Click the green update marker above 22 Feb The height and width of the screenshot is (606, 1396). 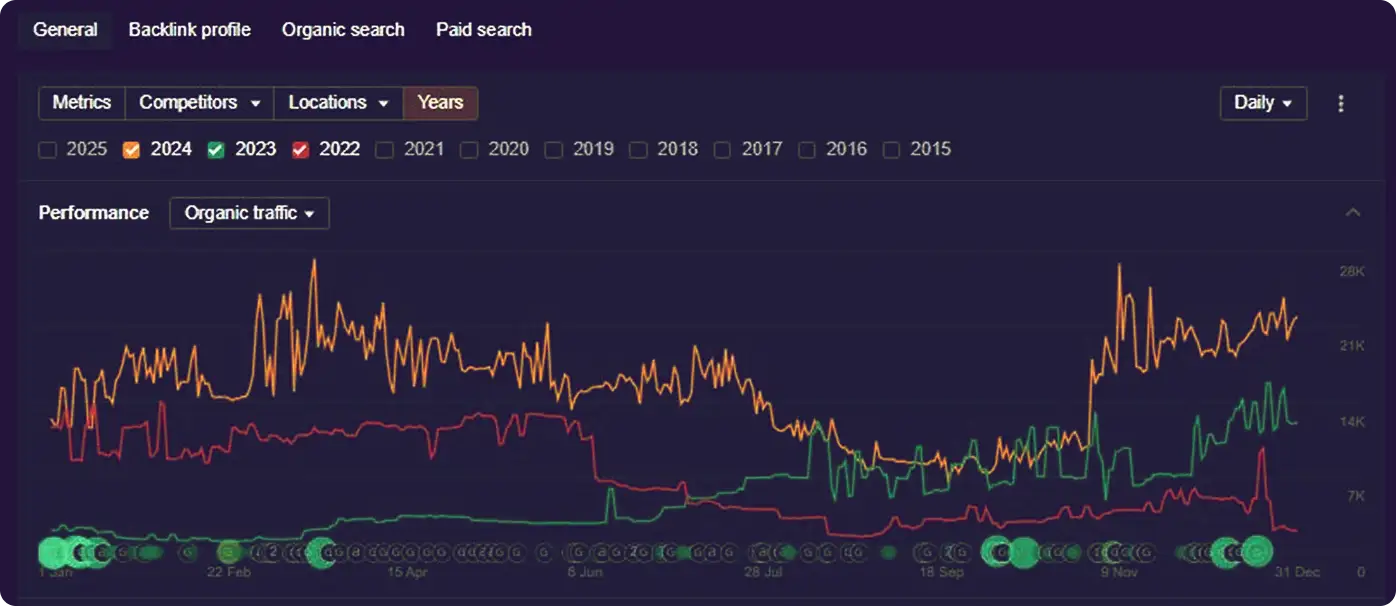229,551
